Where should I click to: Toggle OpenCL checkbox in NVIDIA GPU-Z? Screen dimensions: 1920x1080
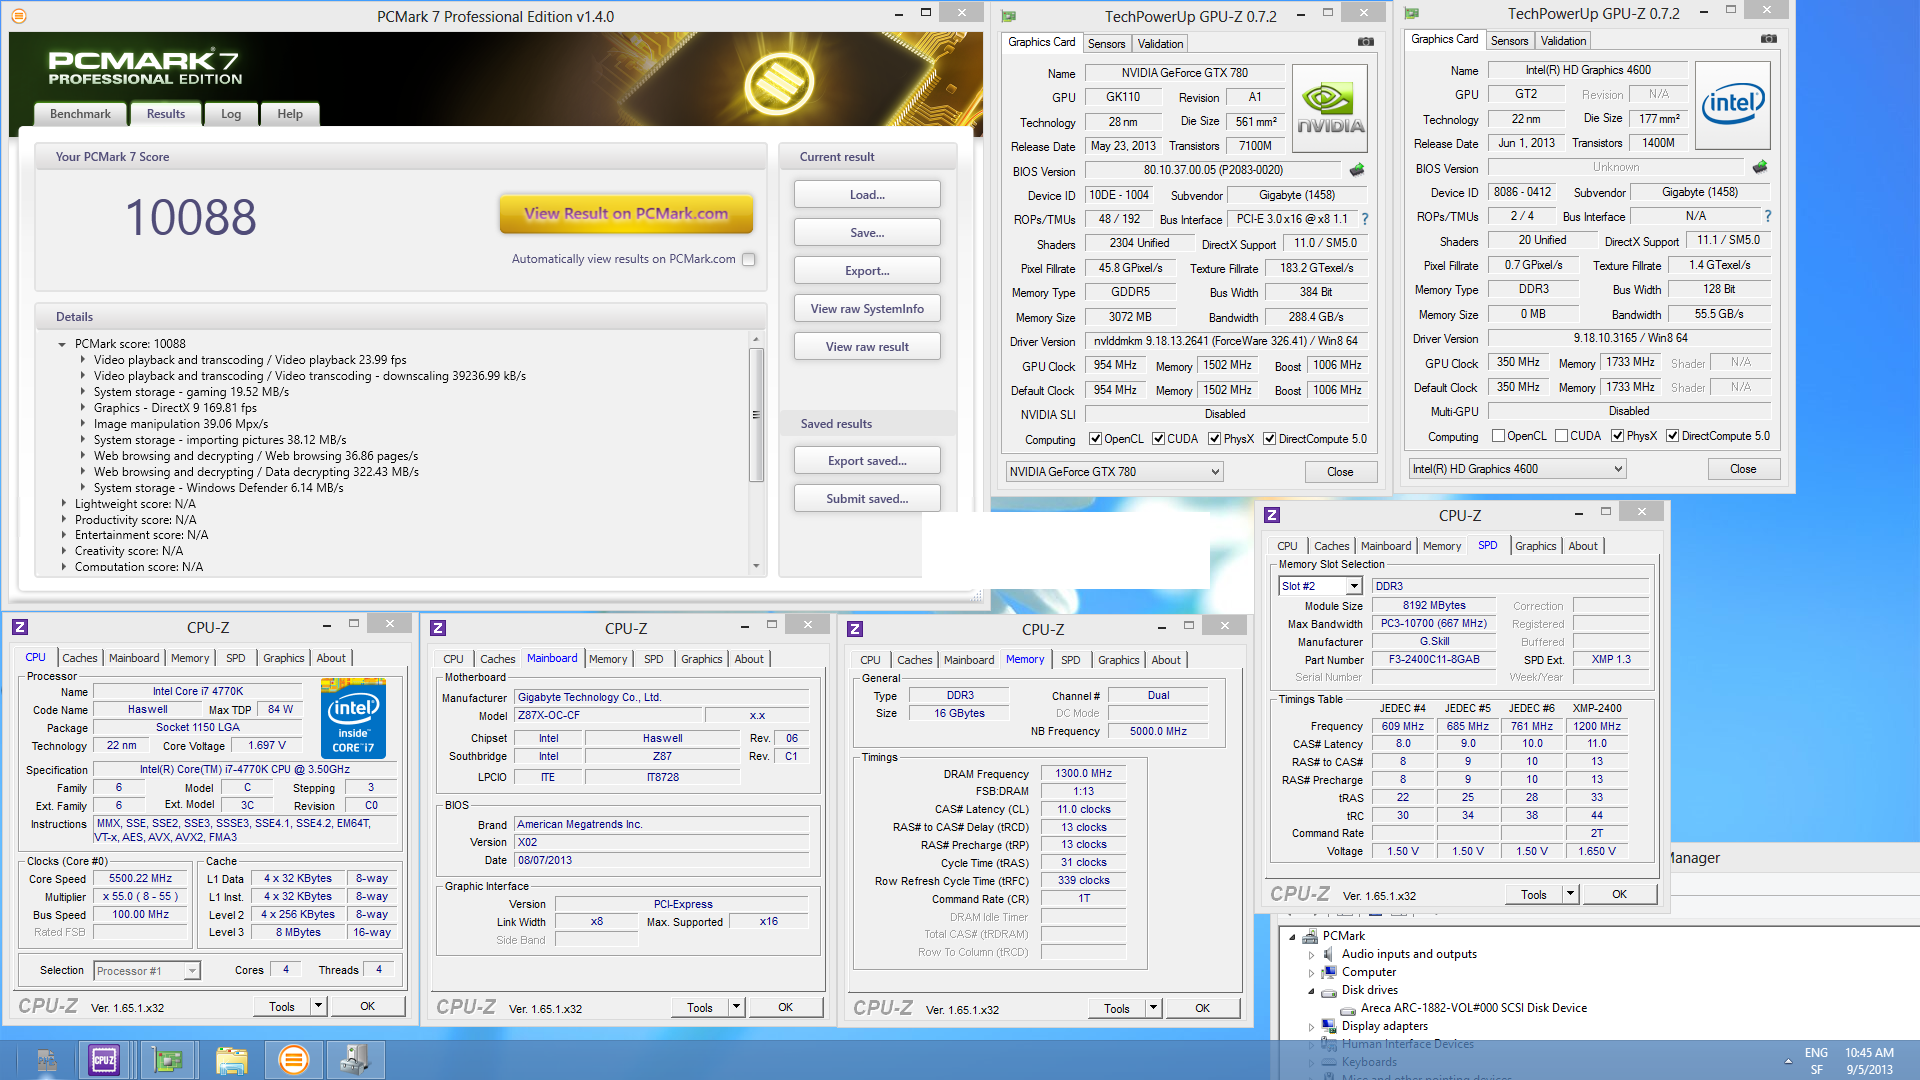click(1095, 439)
